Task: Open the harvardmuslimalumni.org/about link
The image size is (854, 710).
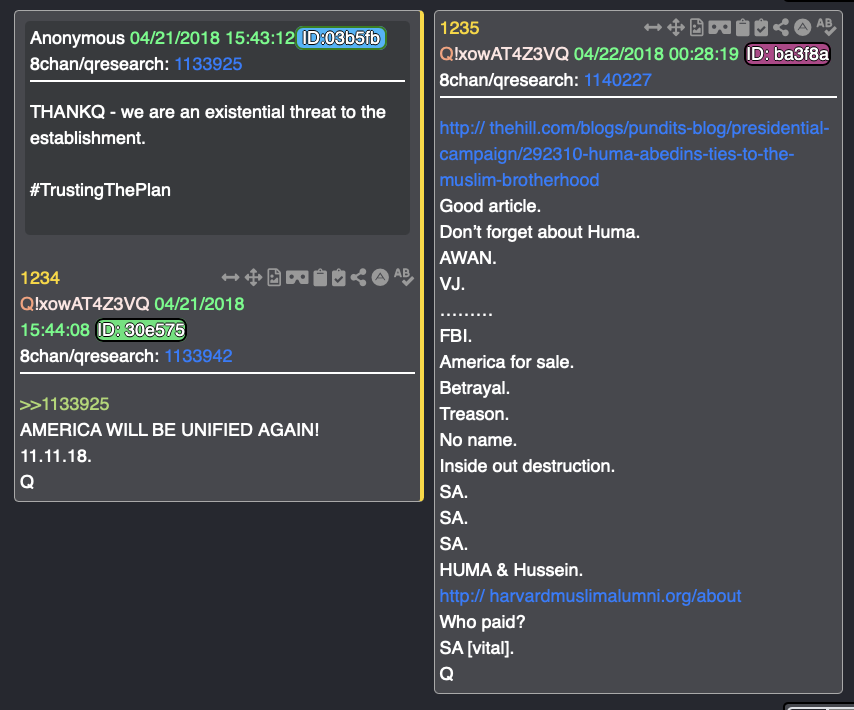Action: point(590,596)
